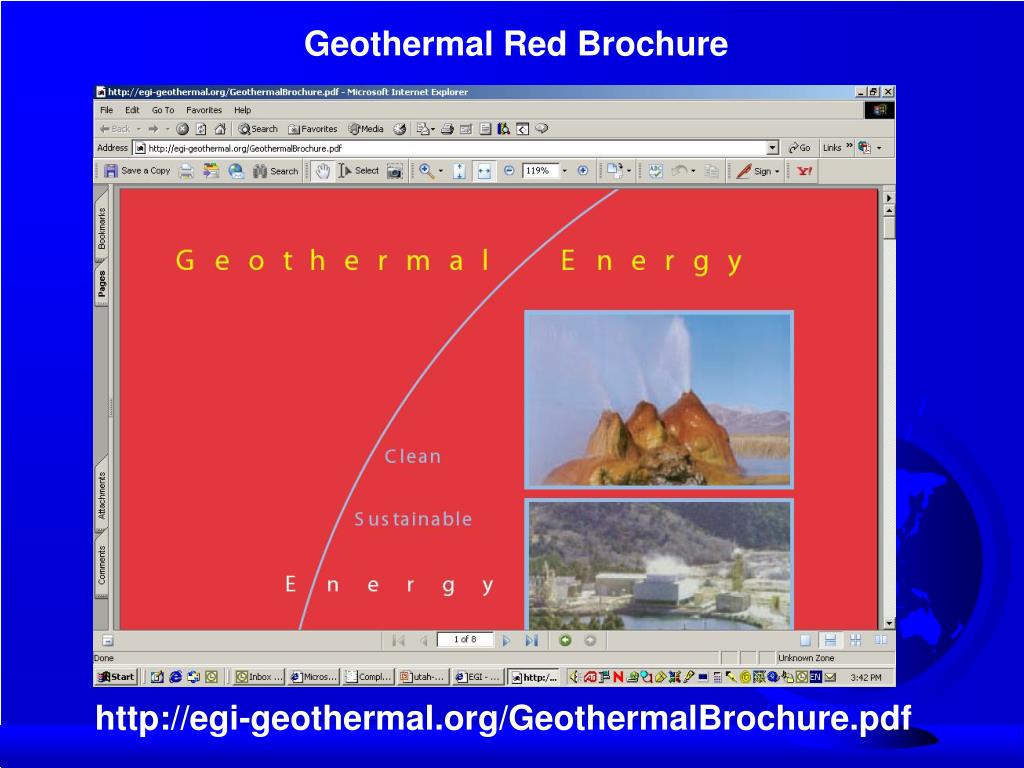The width and height of the screenshot is (1024, 768).
Task: Open the Go To menu
Action: 163,110
